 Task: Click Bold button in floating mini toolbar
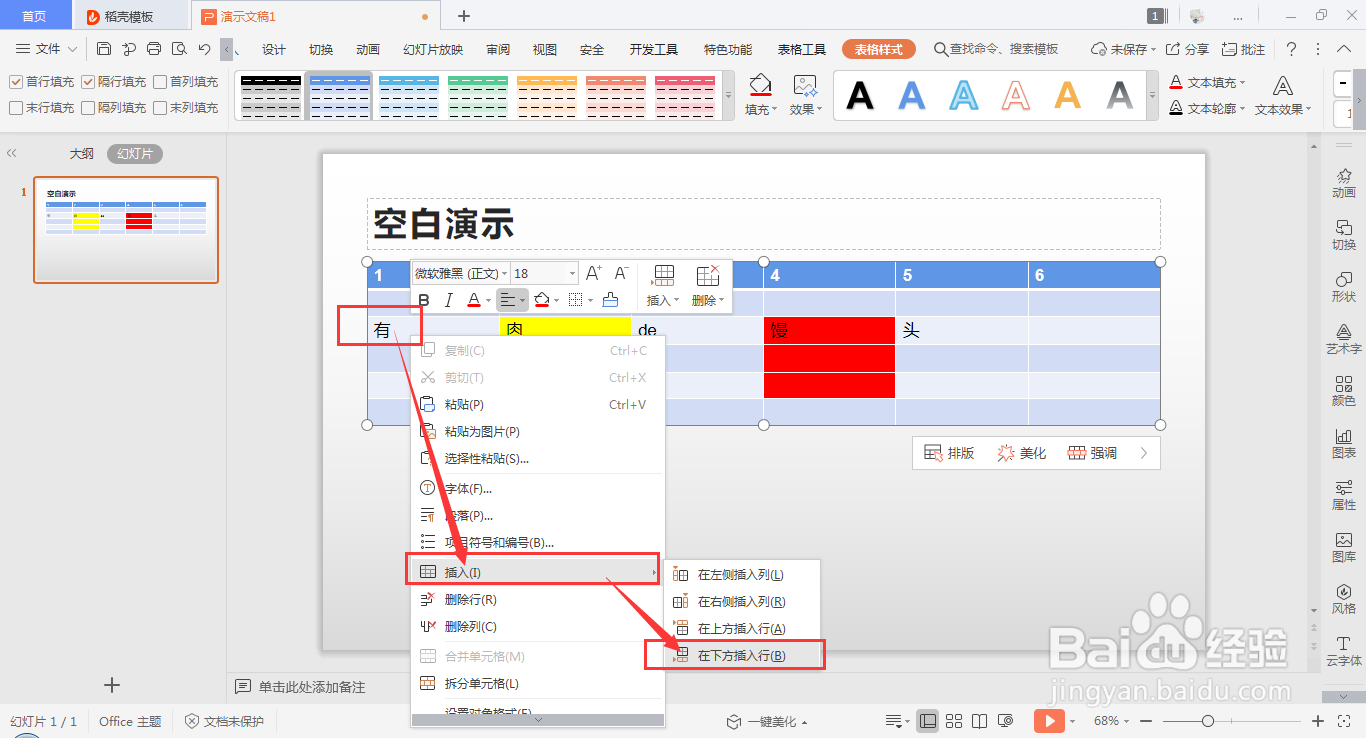[424, 300]
